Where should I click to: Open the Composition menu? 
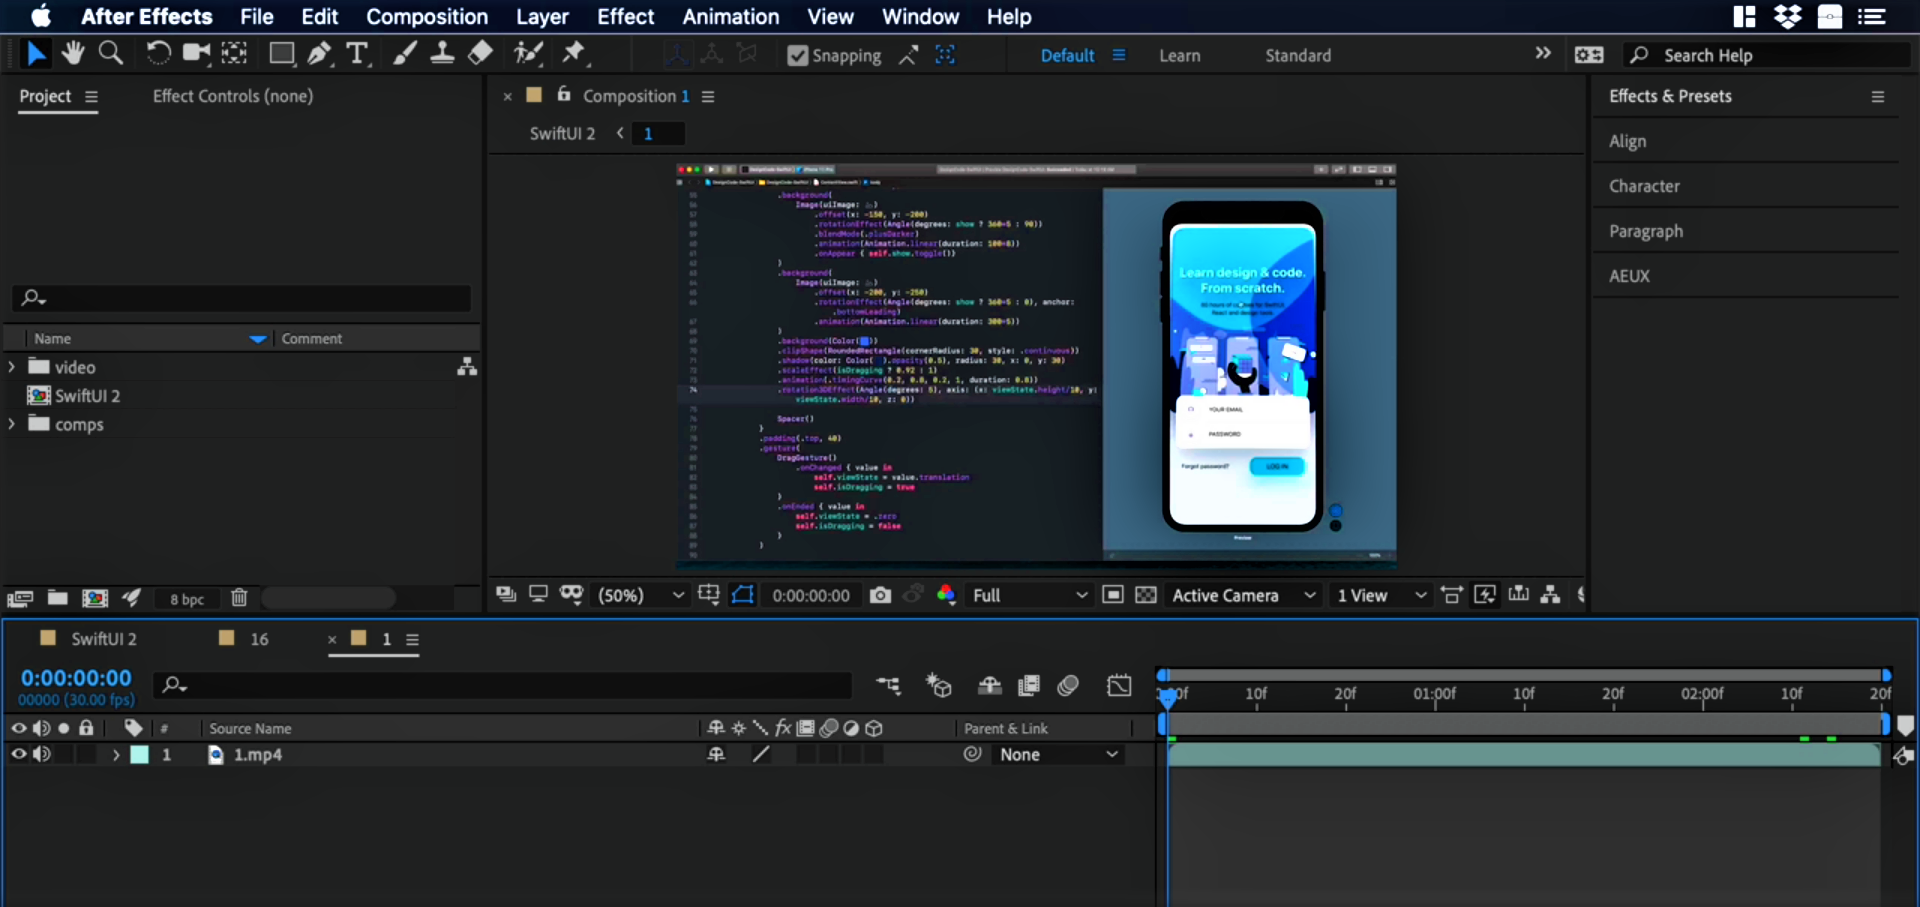426,17
